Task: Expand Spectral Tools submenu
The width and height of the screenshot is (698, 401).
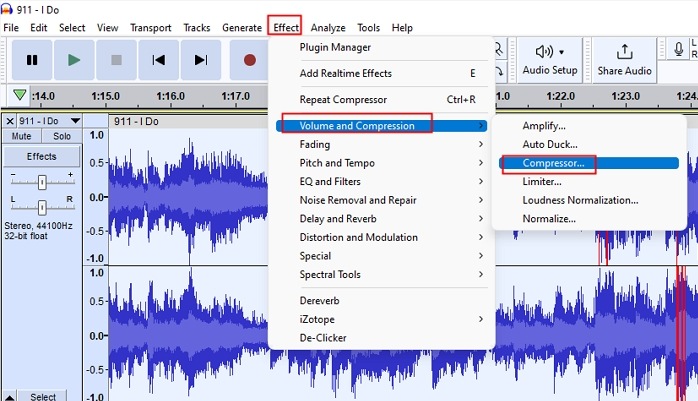Action: [381, 275]
